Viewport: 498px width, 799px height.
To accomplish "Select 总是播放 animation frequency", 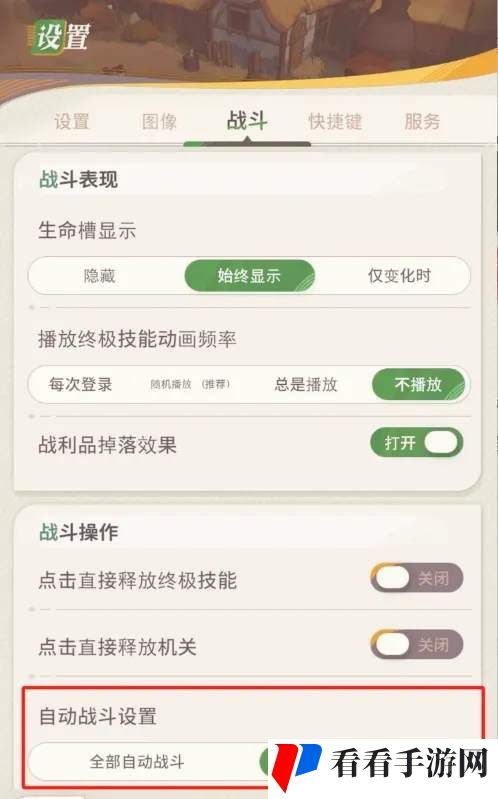I will point(306,384).
